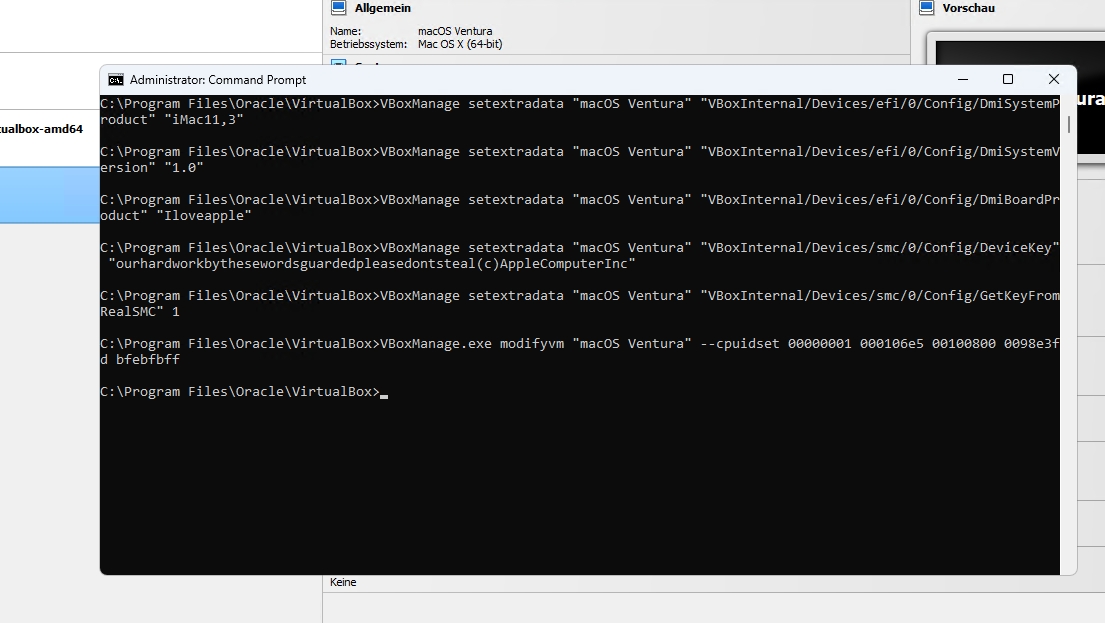Click the "Name:" label in VirtualBox details
The width and height of the screenshot is (1105, 623).
(x=345, y=31)
